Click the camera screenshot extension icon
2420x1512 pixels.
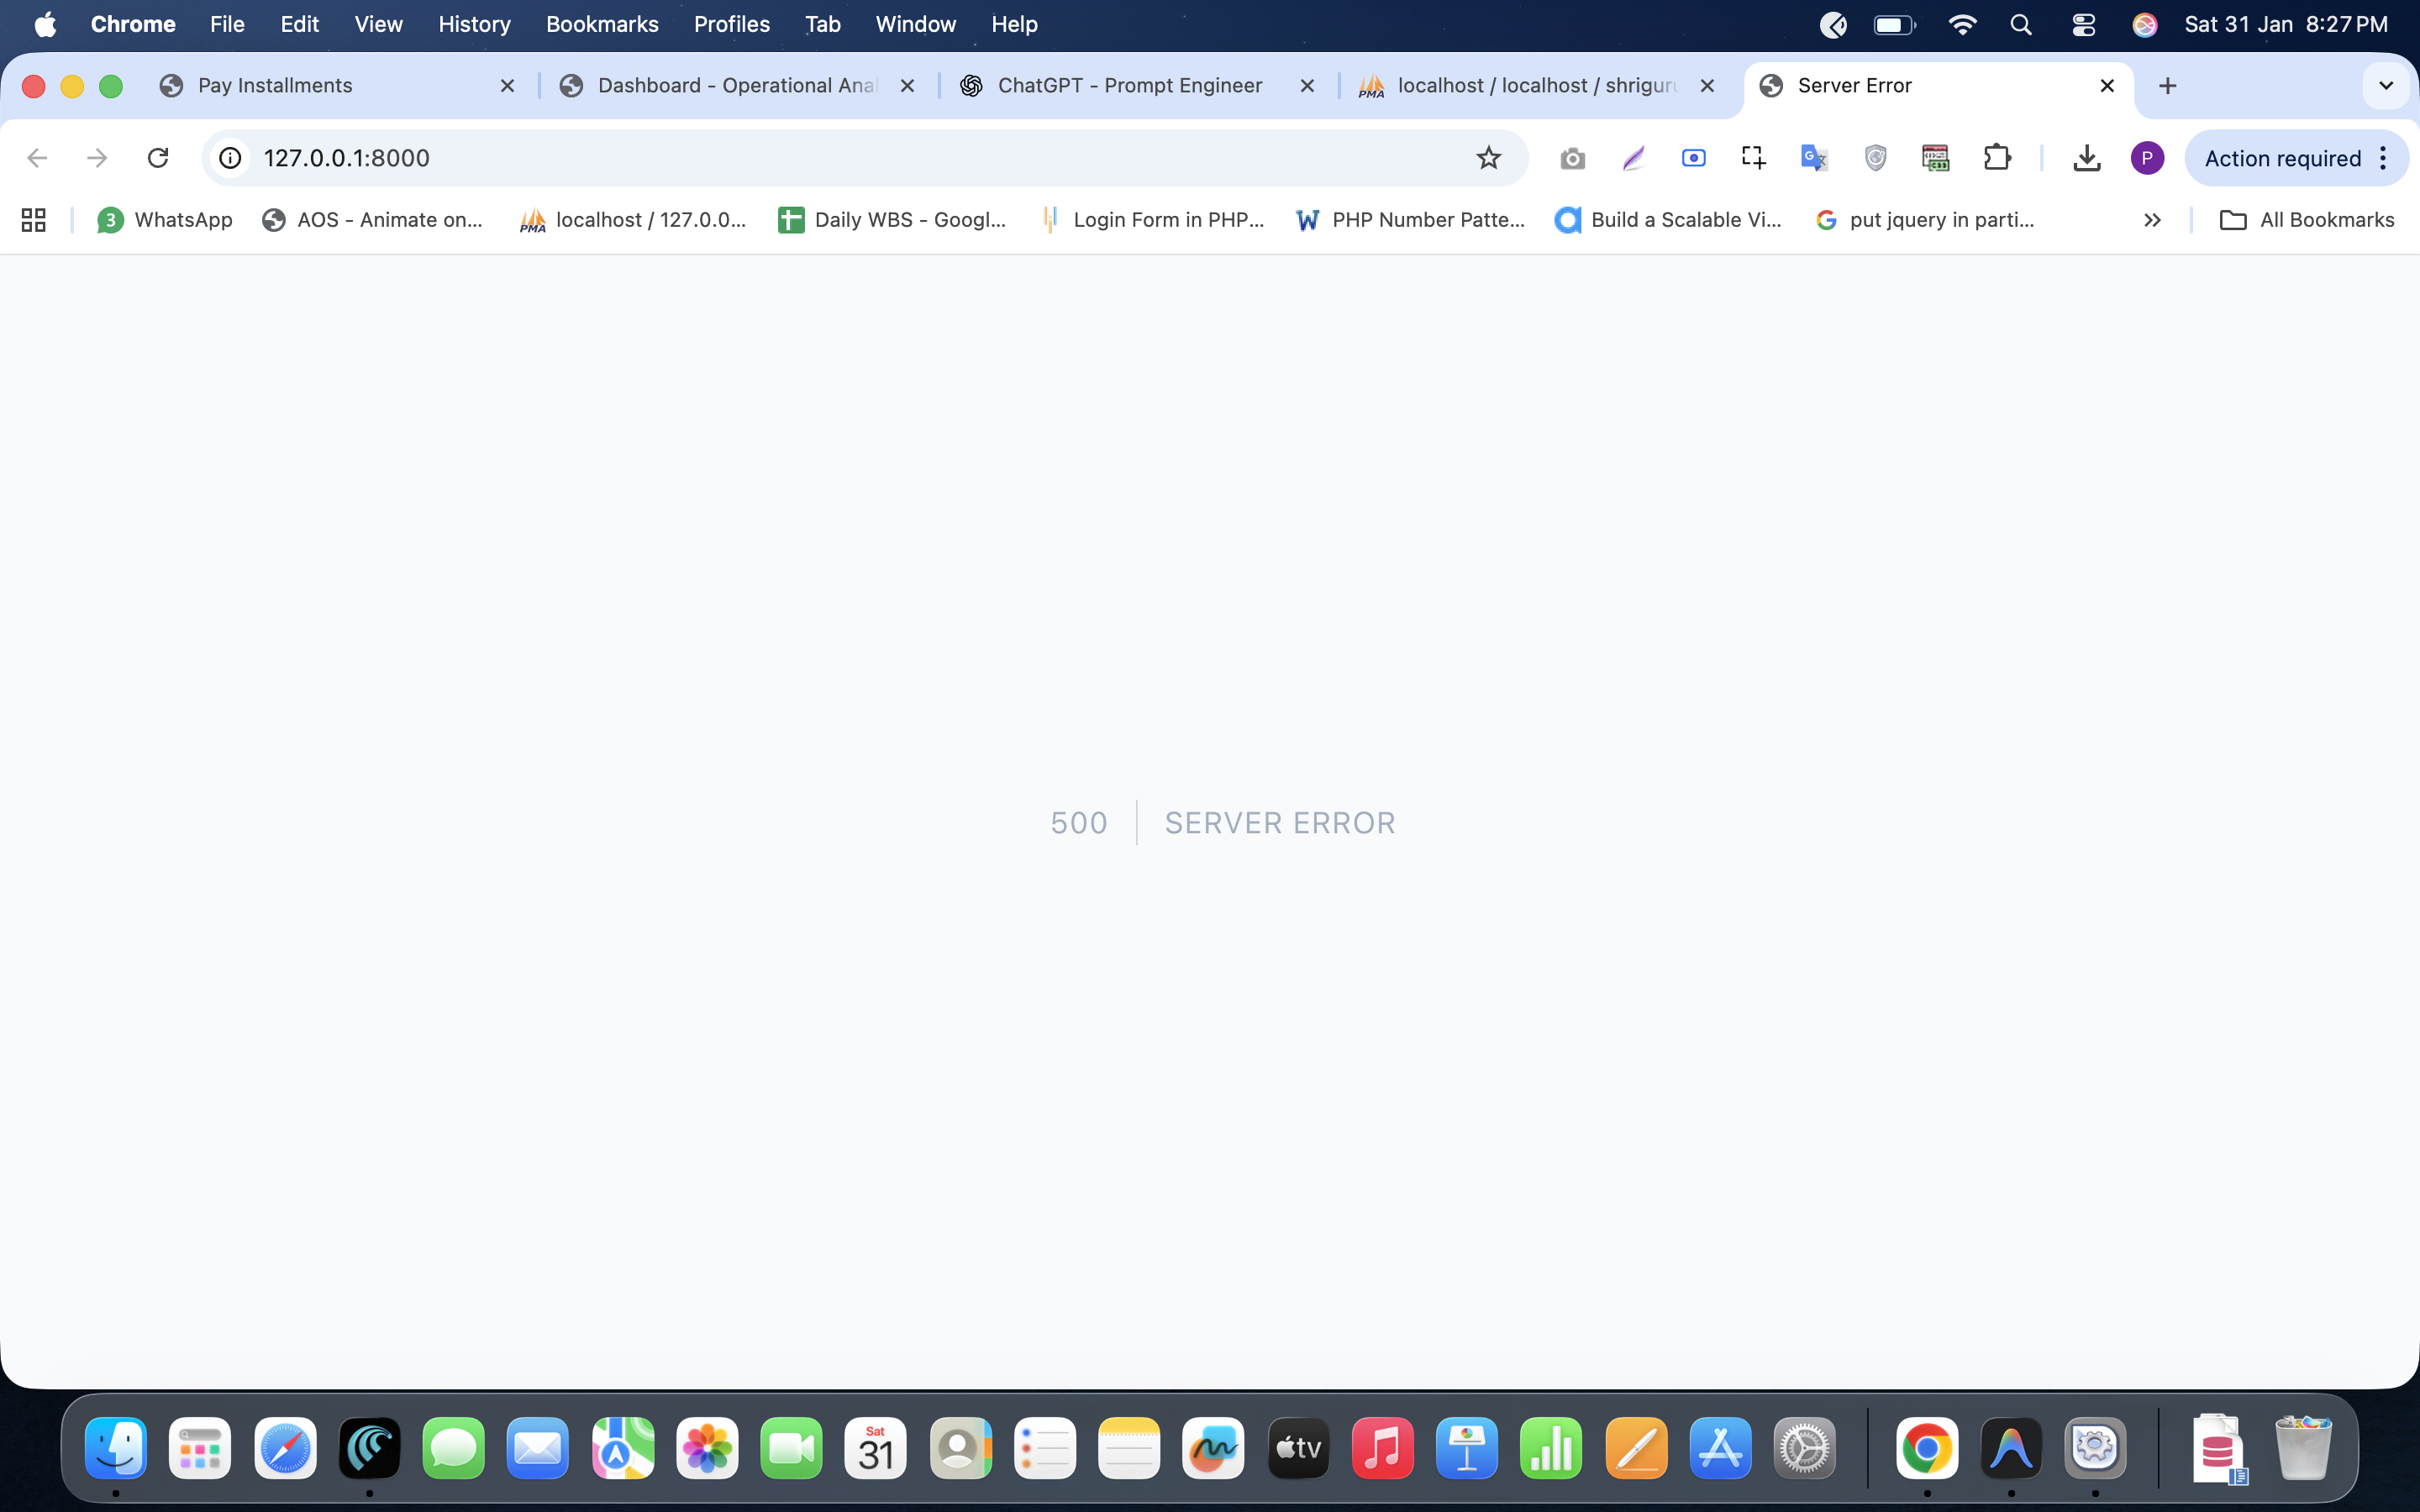tap(1572, 158)
